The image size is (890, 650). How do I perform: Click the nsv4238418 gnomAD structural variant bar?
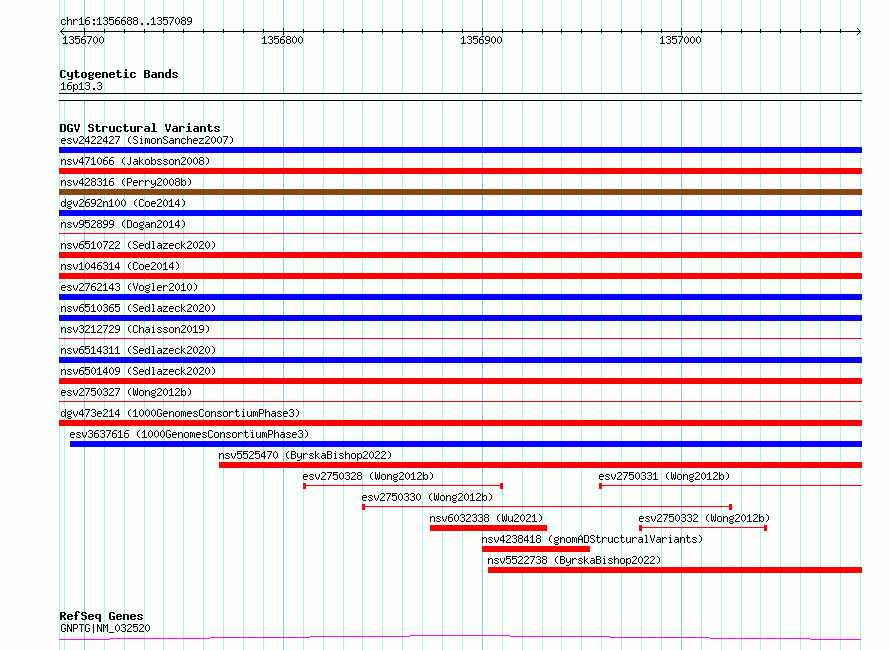click(x=535, y=549)
